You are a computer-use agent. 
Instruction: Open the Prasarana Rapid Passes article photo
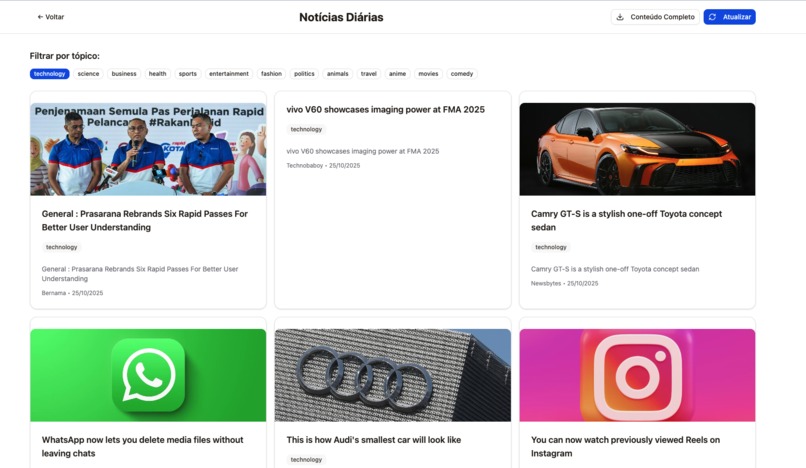[x=148, y=149]
